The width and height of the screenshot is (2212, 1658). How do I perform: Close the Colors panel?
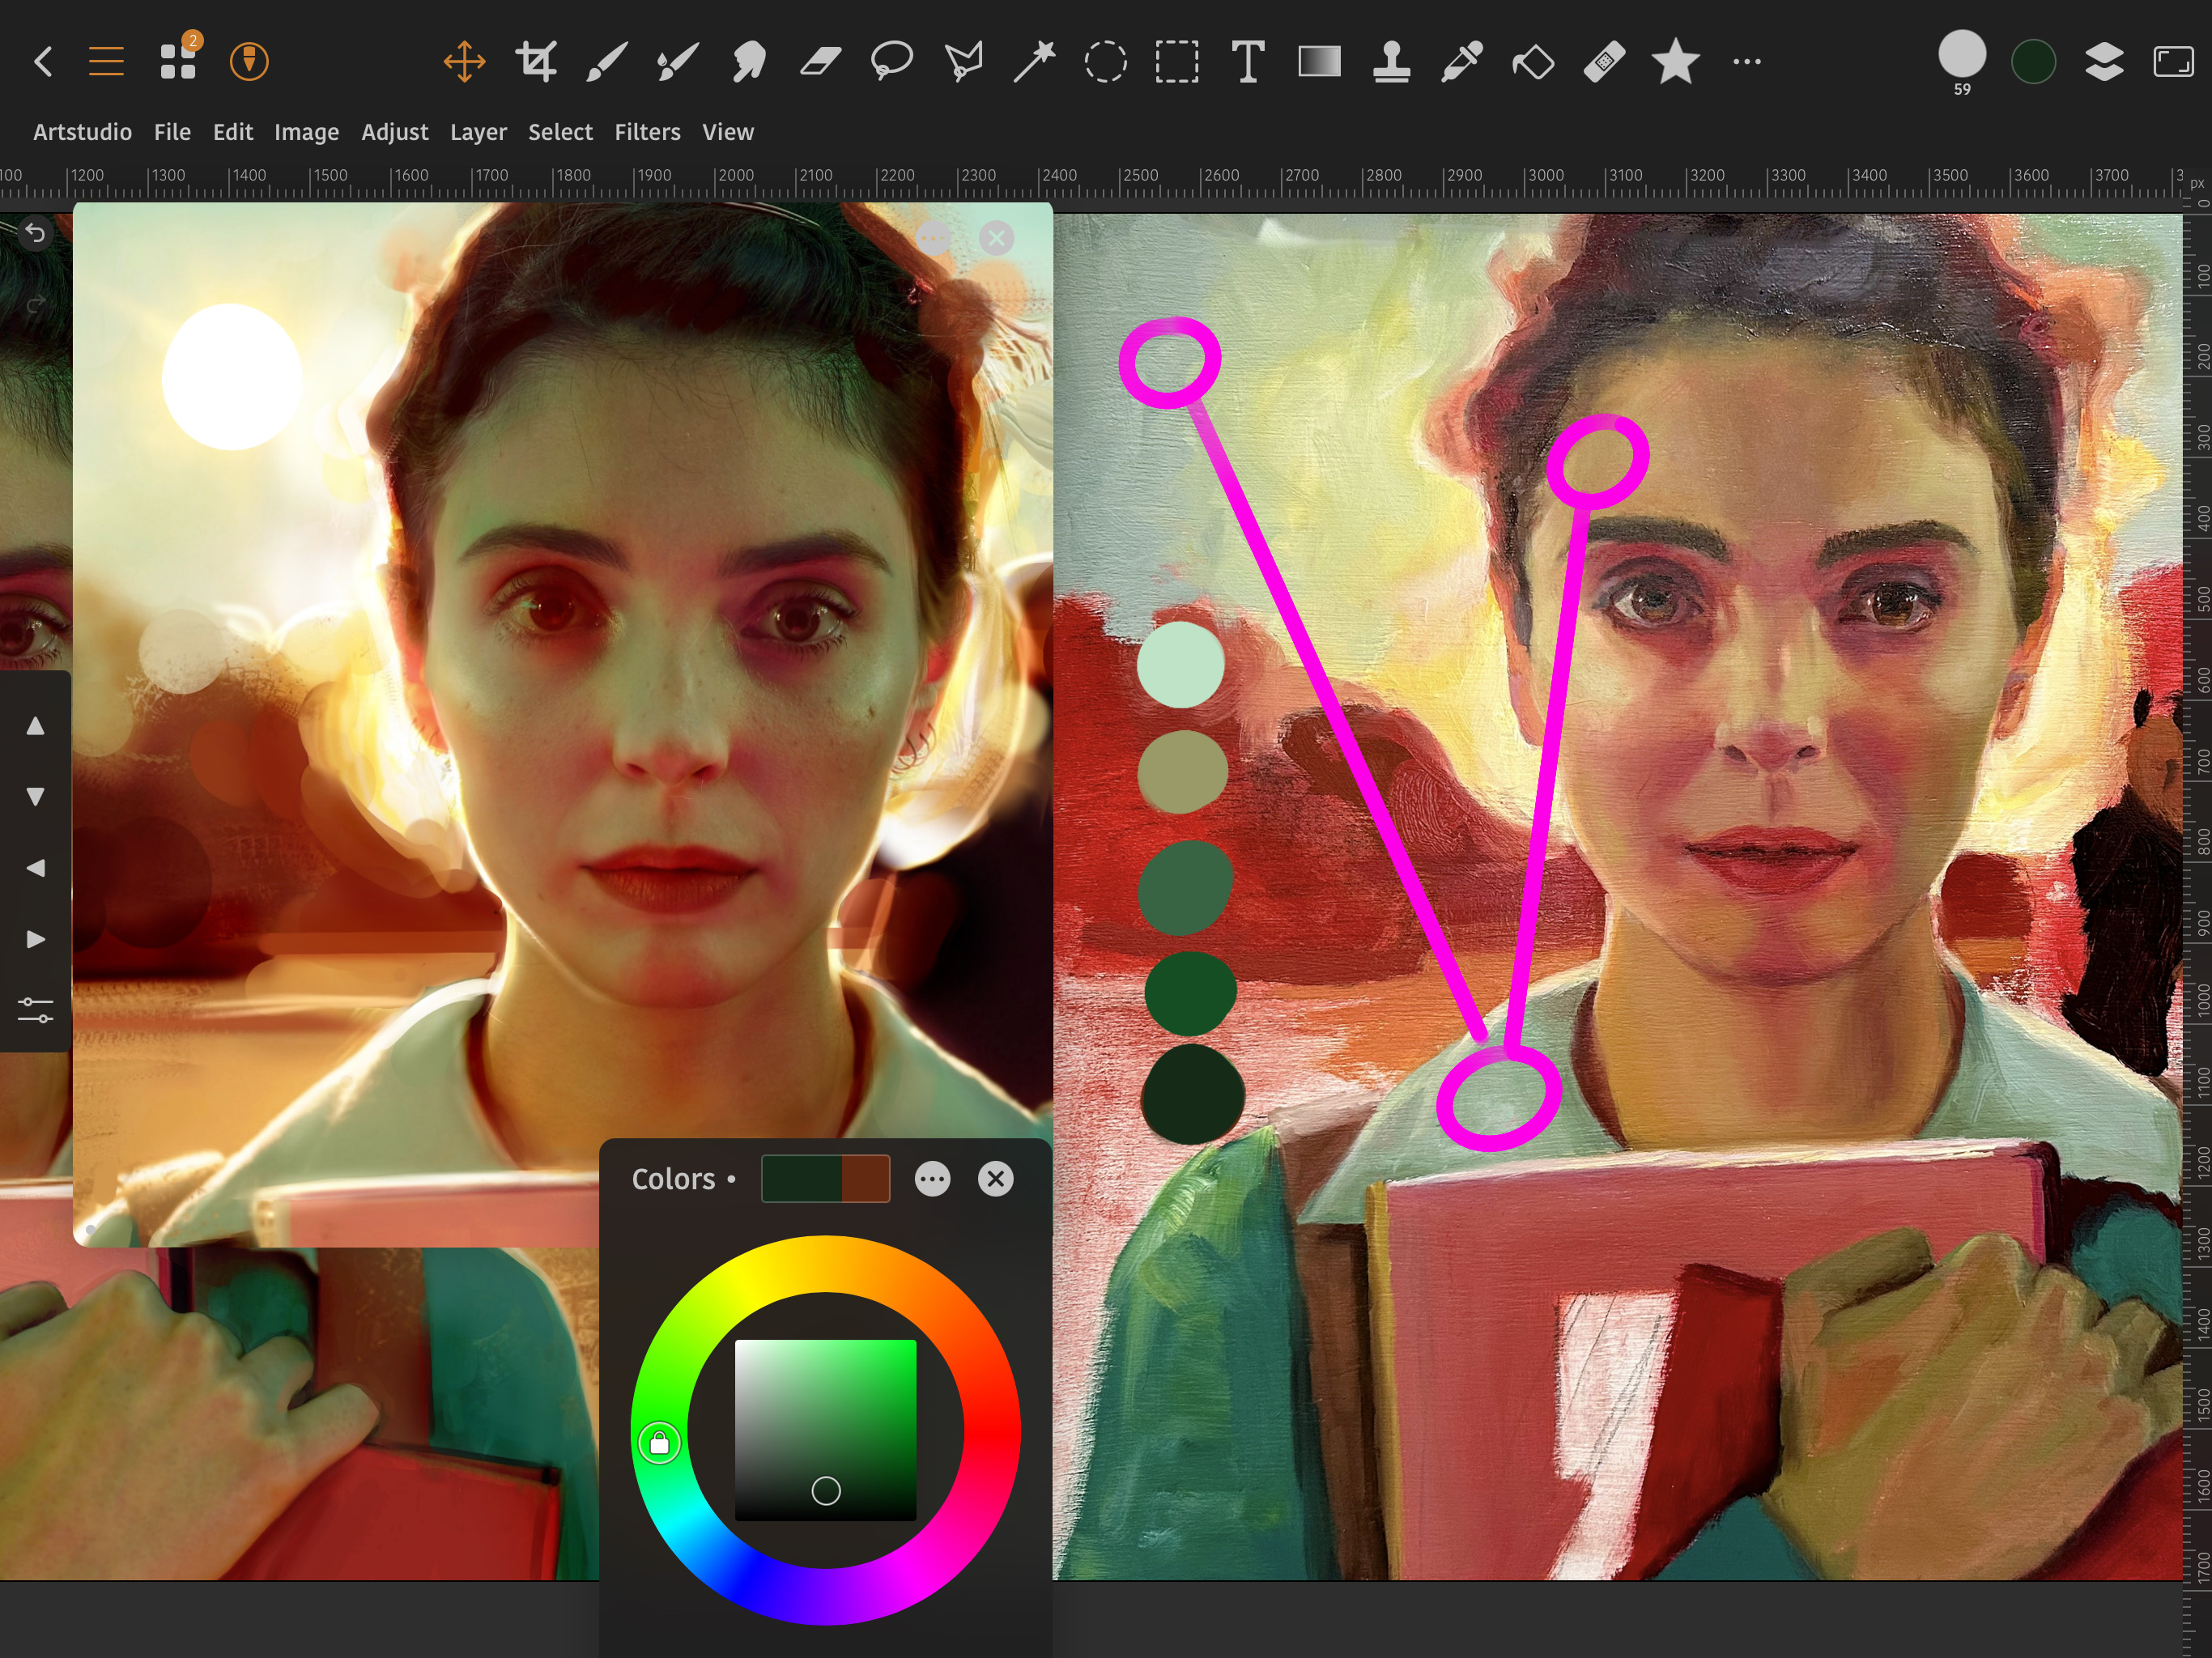click(995, 1179)
